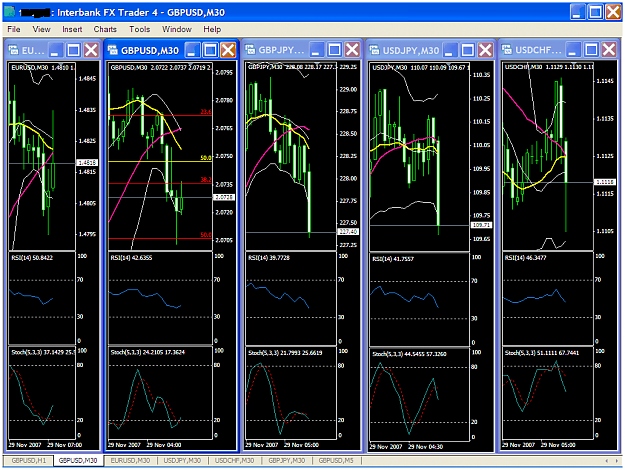Maximize the EURUSD chart window

[x=73, y=50]
